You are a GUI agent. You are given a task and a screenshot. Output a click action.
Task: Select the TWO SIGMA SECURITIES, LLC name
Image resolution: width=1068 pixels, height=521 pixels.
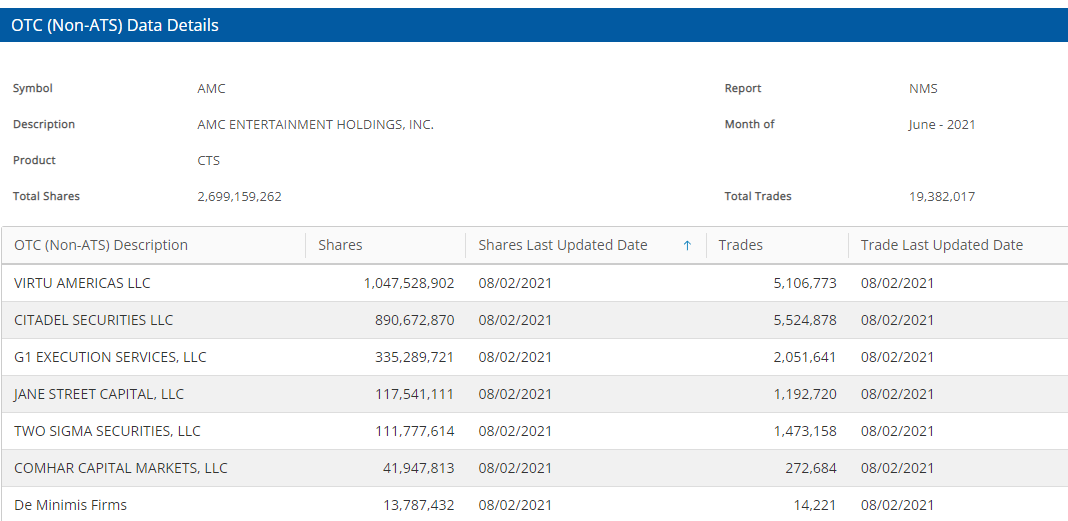tap(107, 431)
